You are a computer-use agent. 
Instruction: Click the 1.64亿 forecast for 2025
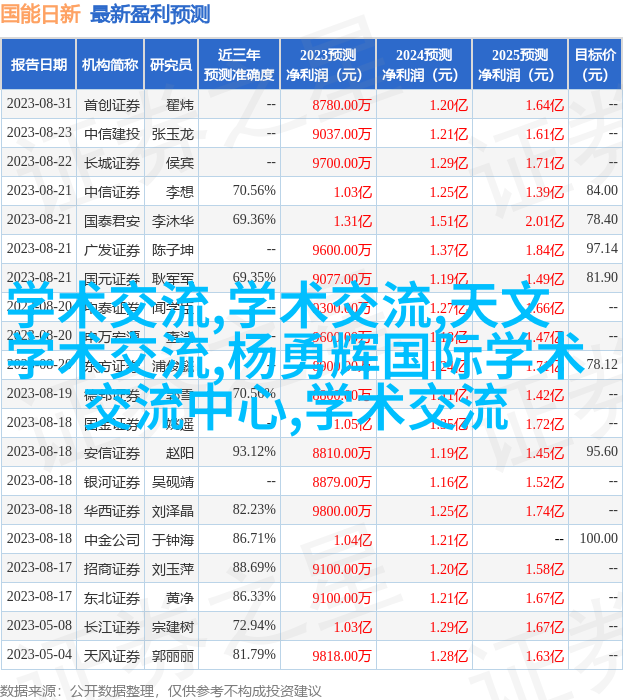click(544, 105)
